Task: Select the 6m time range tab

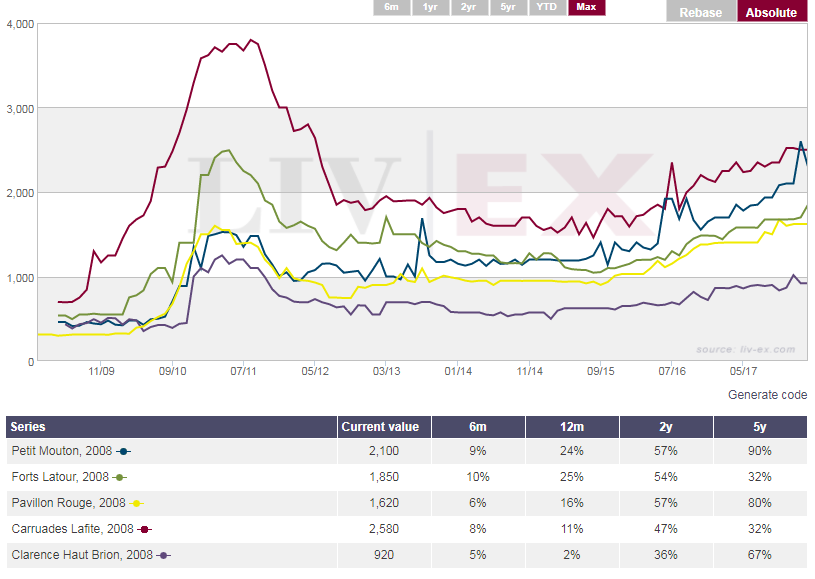Action: 391,7
